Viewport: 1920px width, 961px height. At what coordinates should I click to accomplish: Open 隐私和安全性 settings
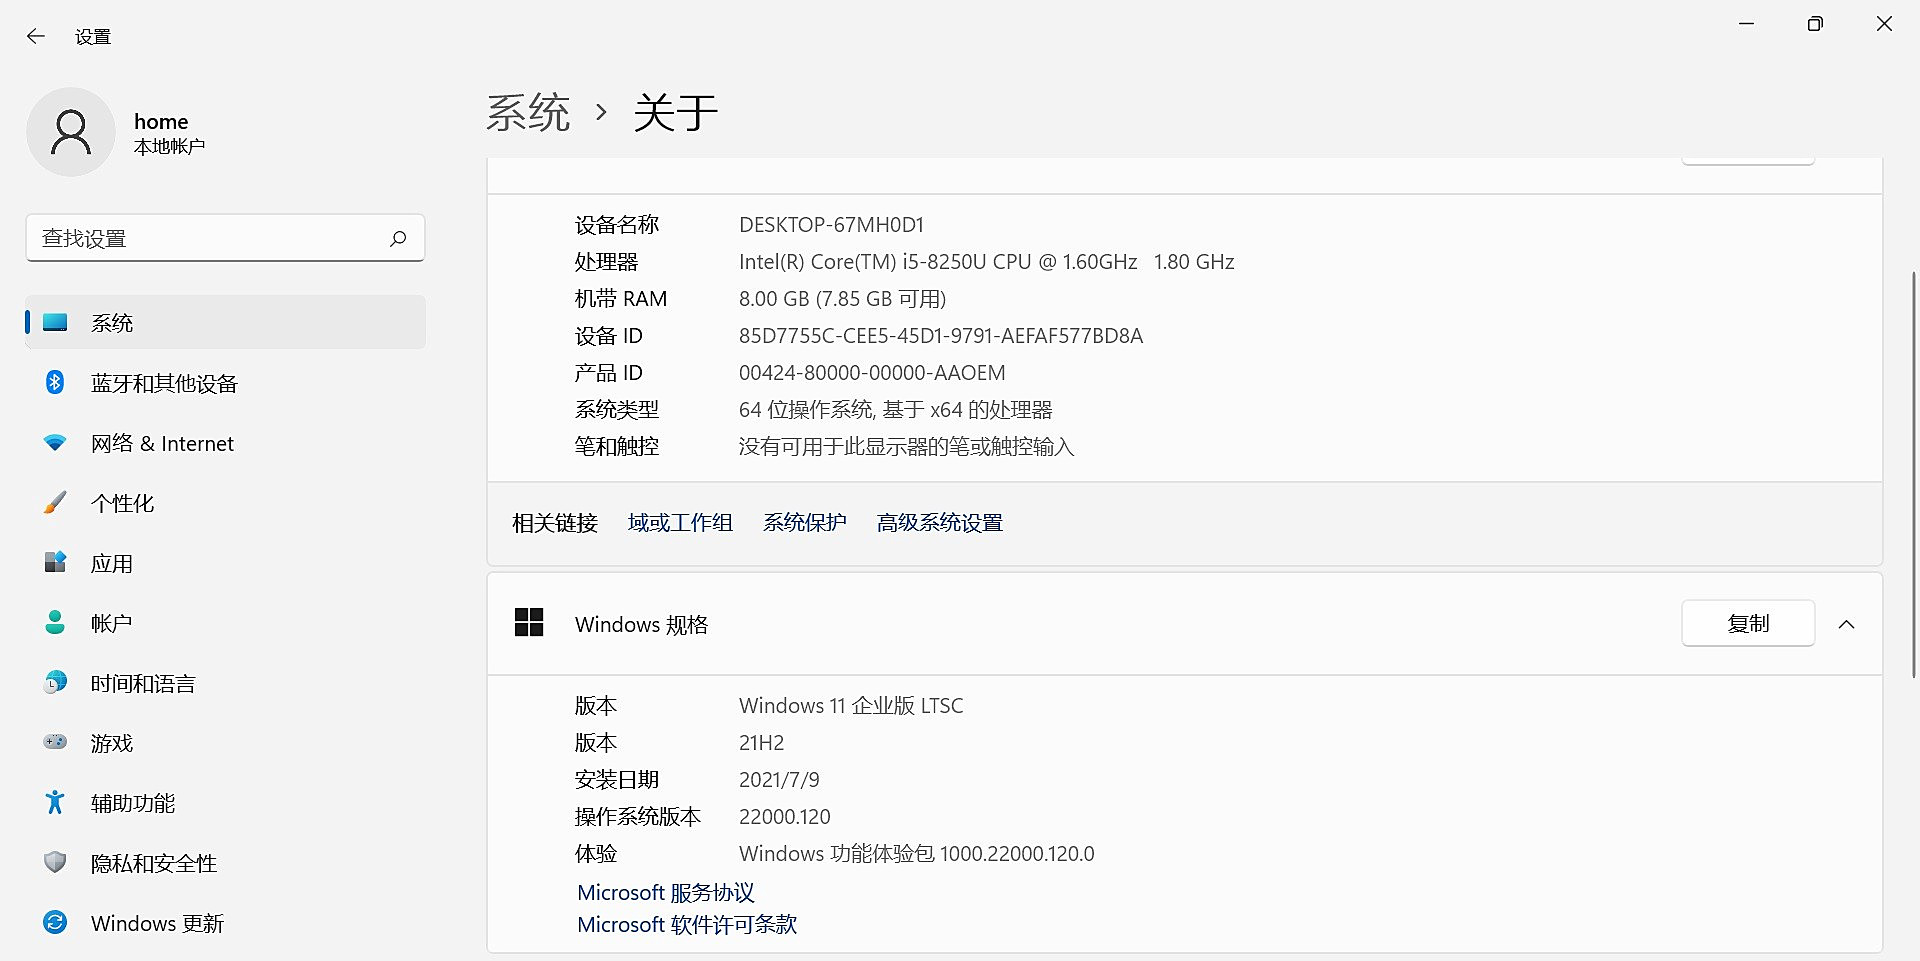(226, 862)
